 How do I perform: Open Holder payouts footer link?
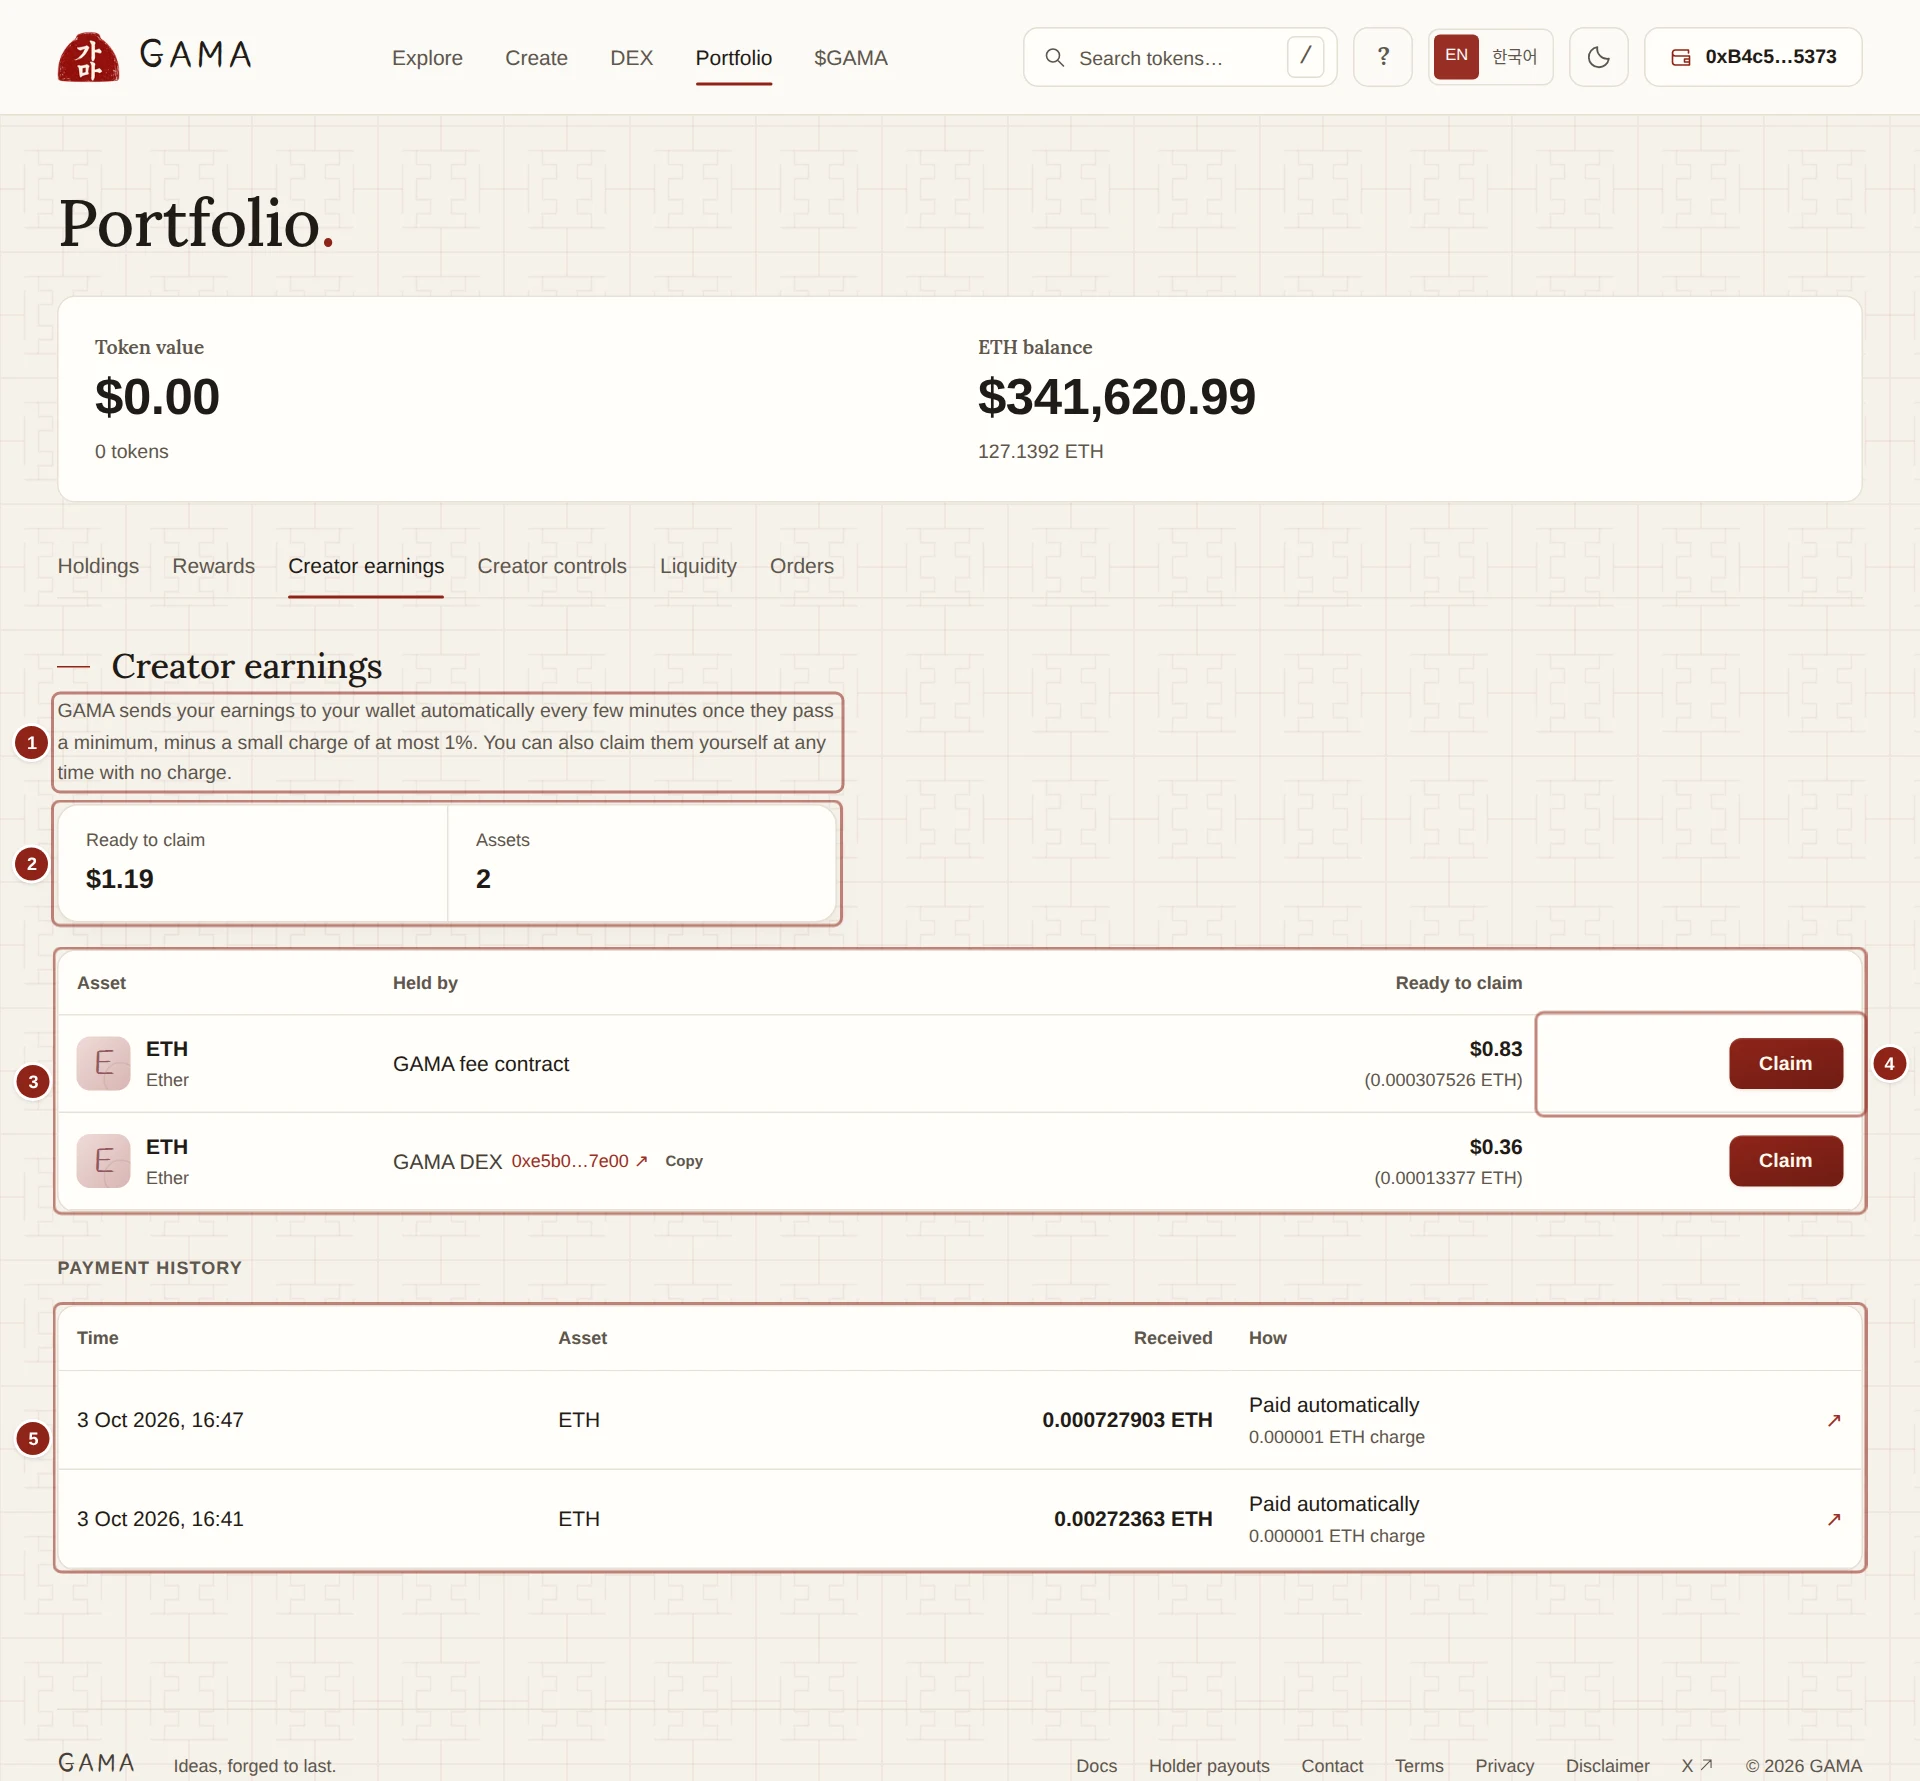[1208, 1765]
